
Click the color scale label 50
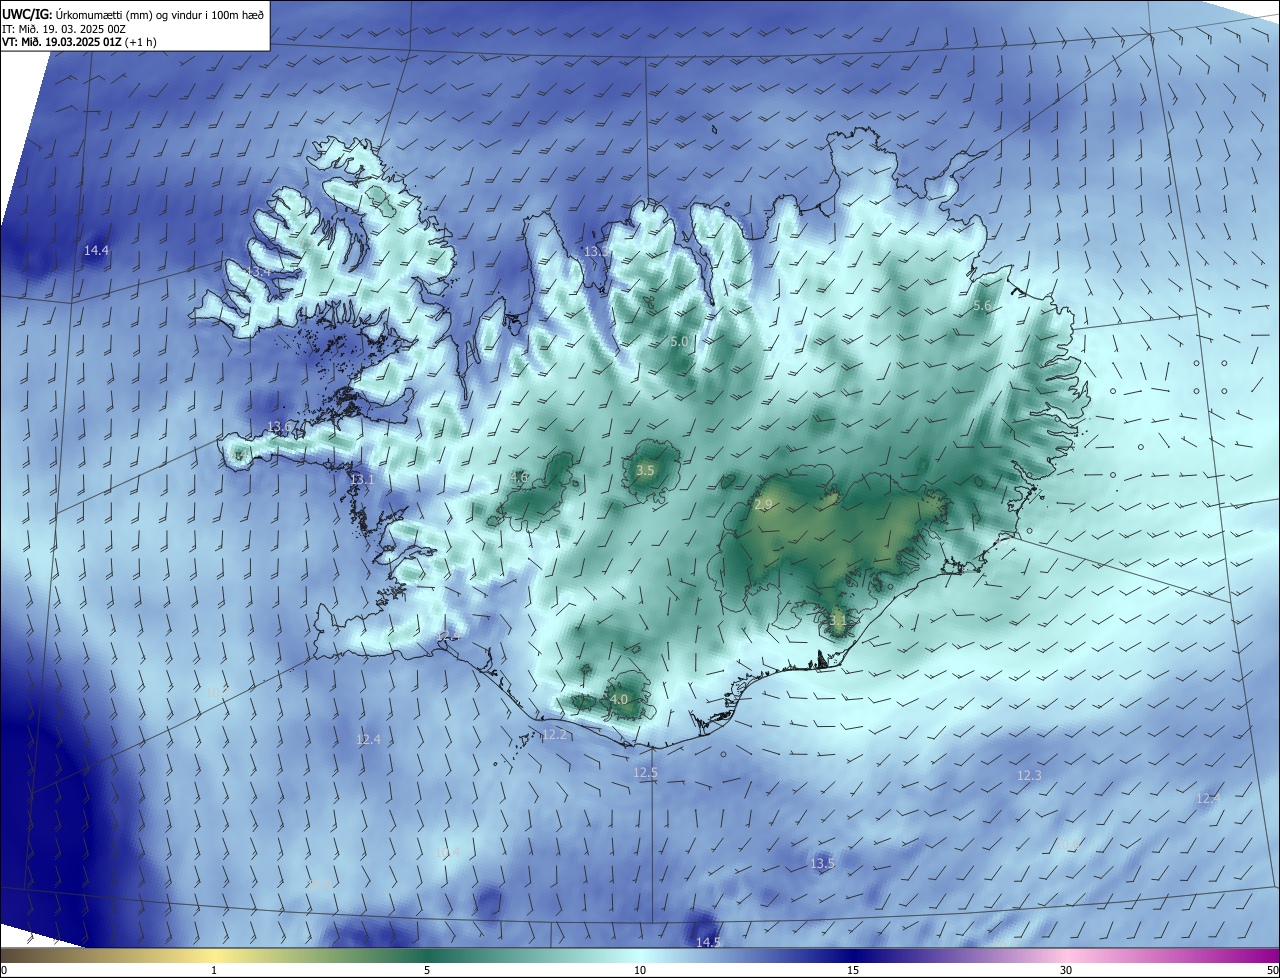pyautogui.click(x=1273, y=970)
